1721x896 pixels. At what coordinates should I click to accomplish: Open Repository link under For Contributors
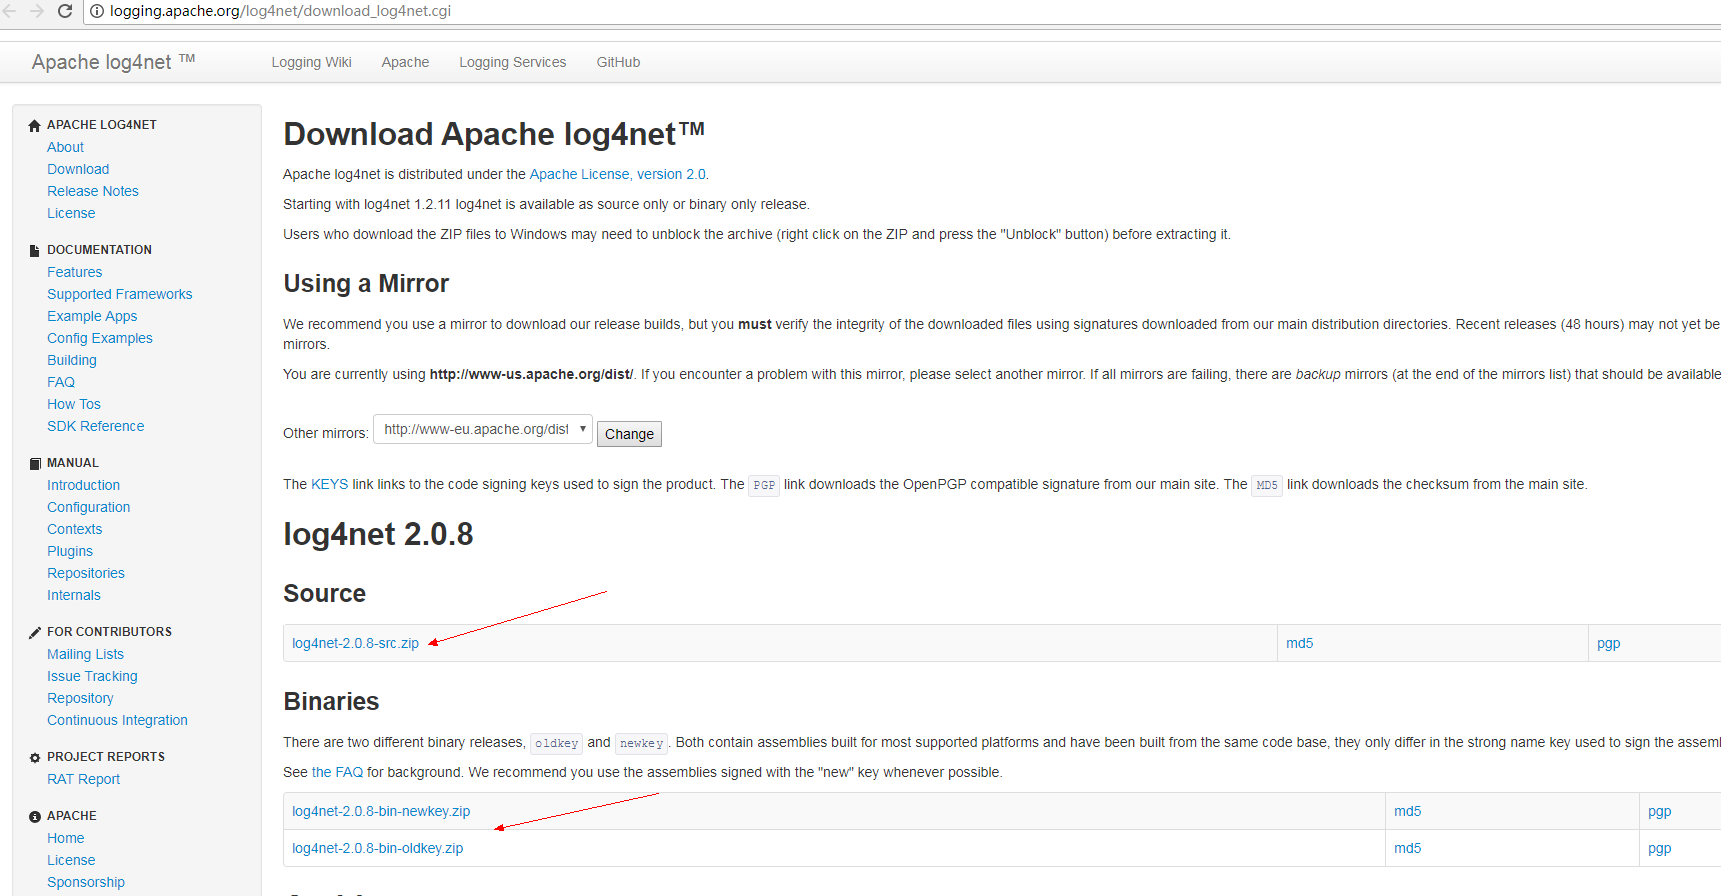80,698
